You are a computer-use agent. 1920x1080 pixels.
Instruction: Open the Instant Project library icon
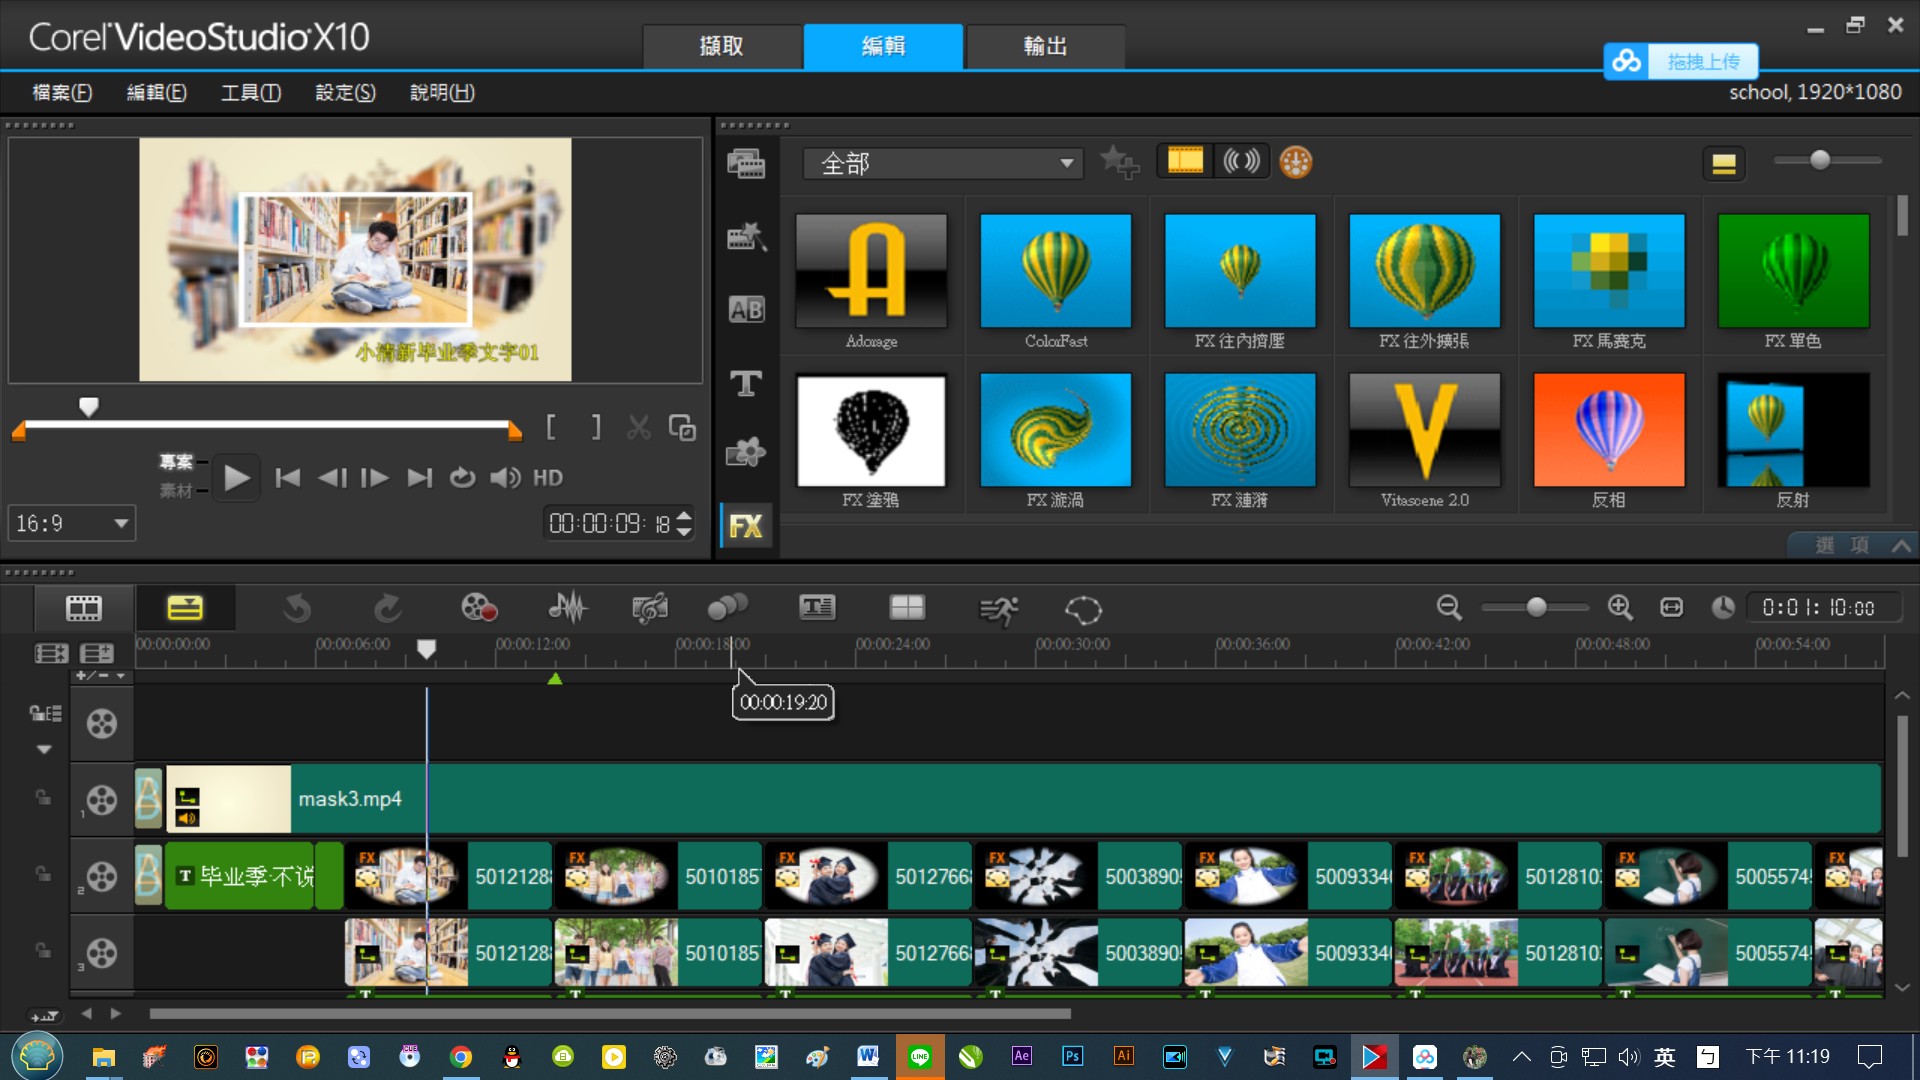[746, 236]
